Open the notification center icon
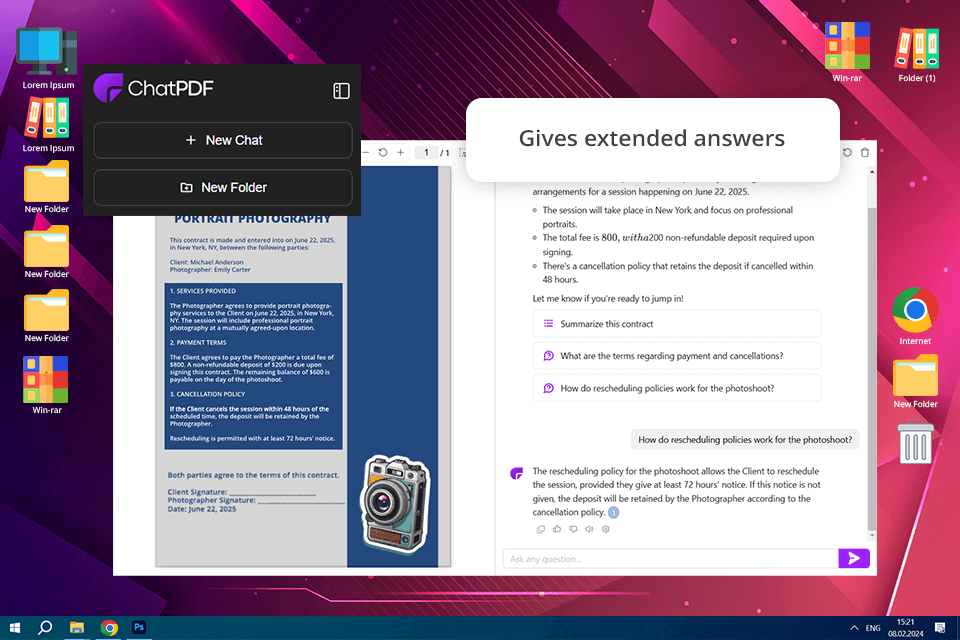The height and width of the screenshot is (640, 960). click(x=940, y=628)
